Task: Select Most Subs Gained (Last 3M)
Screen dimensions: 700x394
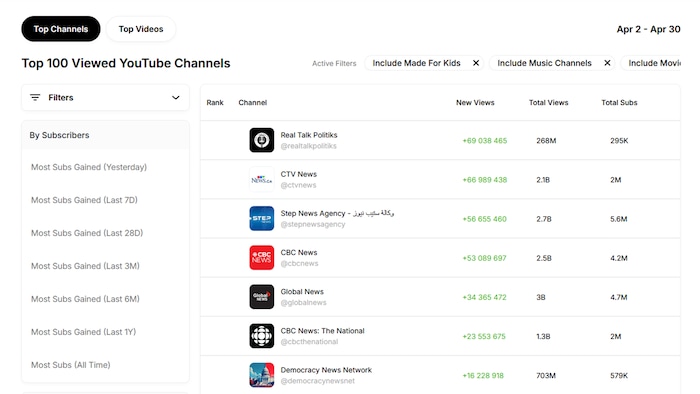Action: click(x=85, y=266)
